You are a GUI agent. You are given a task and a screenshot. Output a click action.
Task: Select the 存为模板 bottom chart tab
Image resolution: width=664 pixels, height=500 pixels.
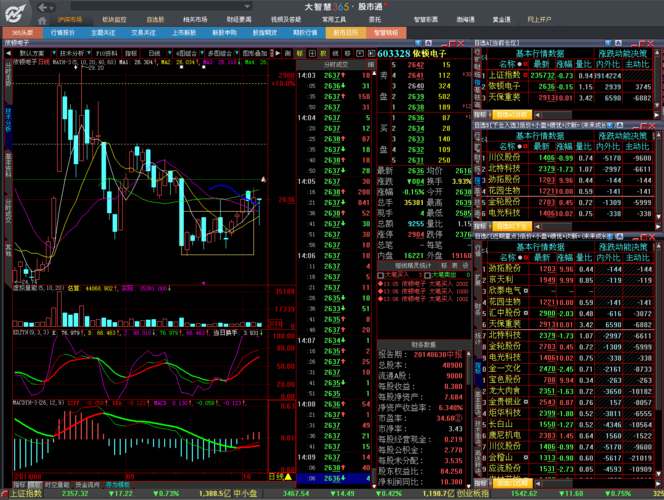[x=118, y=485]
